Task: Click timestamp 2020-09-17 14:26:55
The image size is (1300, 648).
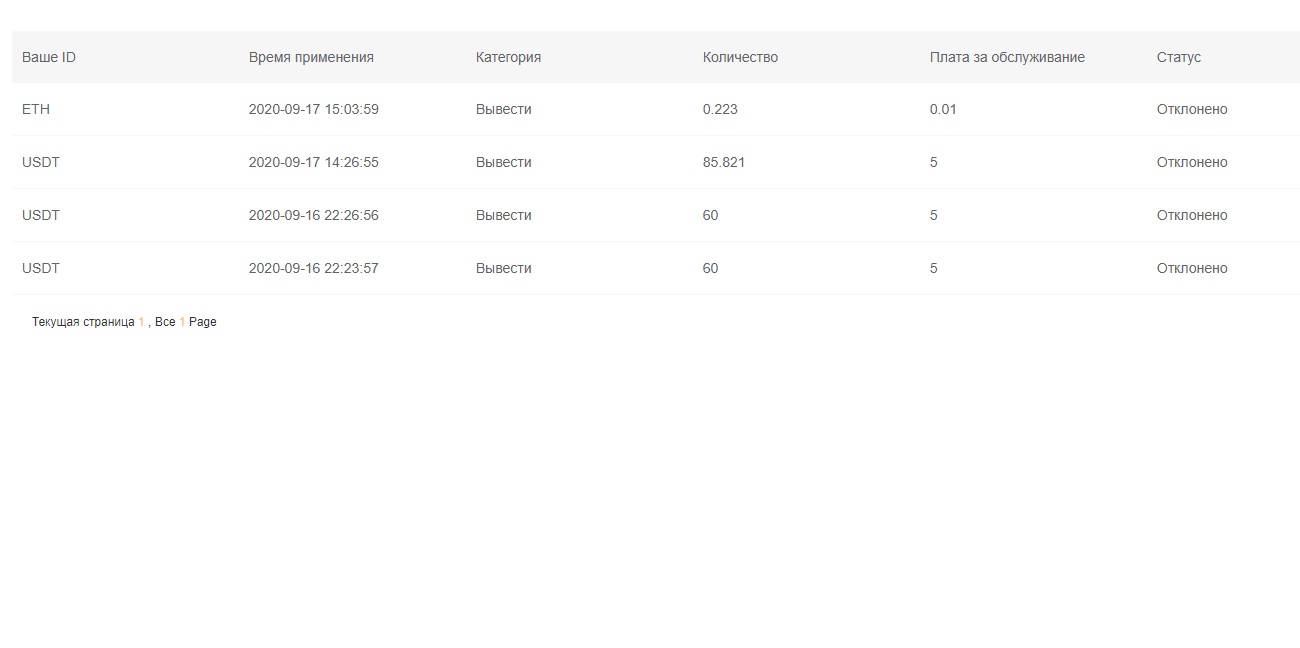Action: point(313,162)
